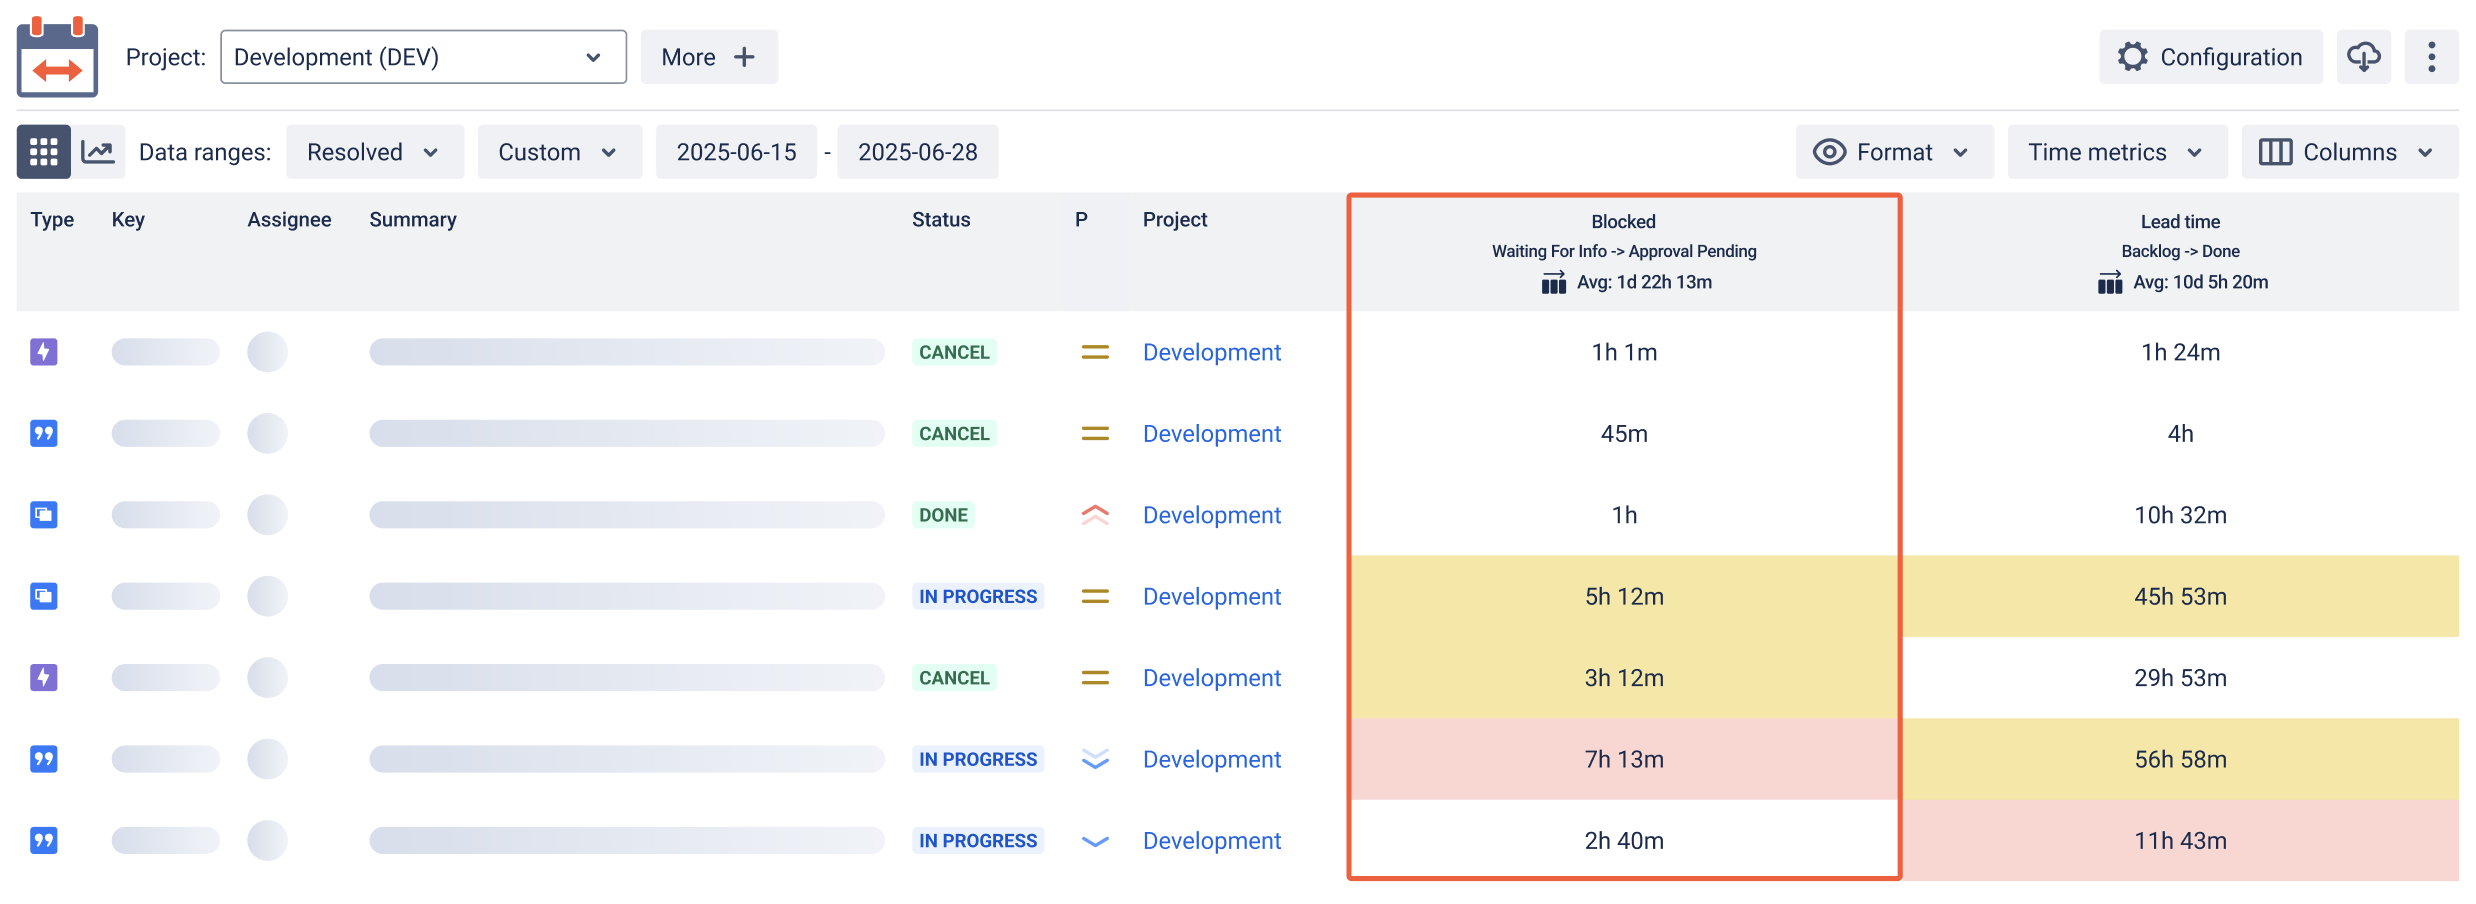
Task: Sort by the Type column header
Action: tap(52, 220)
